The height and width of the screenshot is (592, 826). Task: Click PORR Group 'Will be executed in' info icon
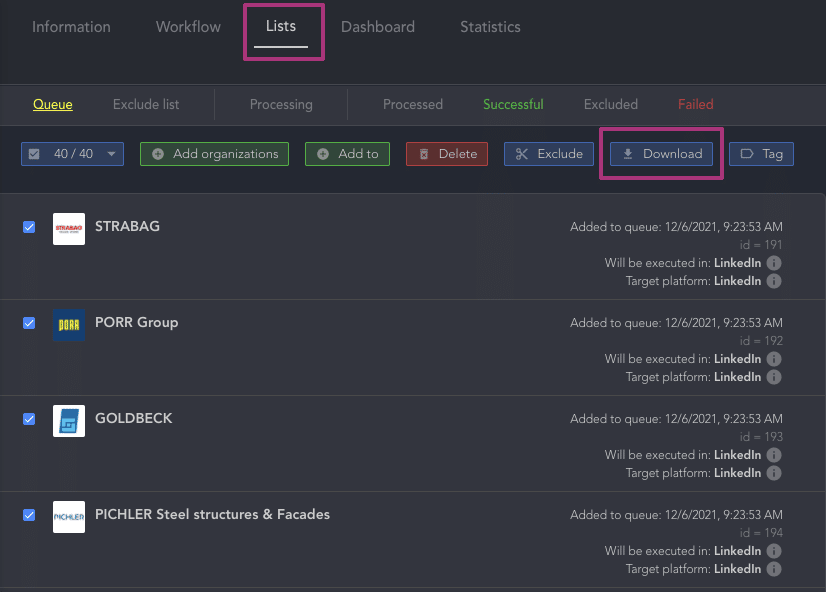(x=774, y=359)
